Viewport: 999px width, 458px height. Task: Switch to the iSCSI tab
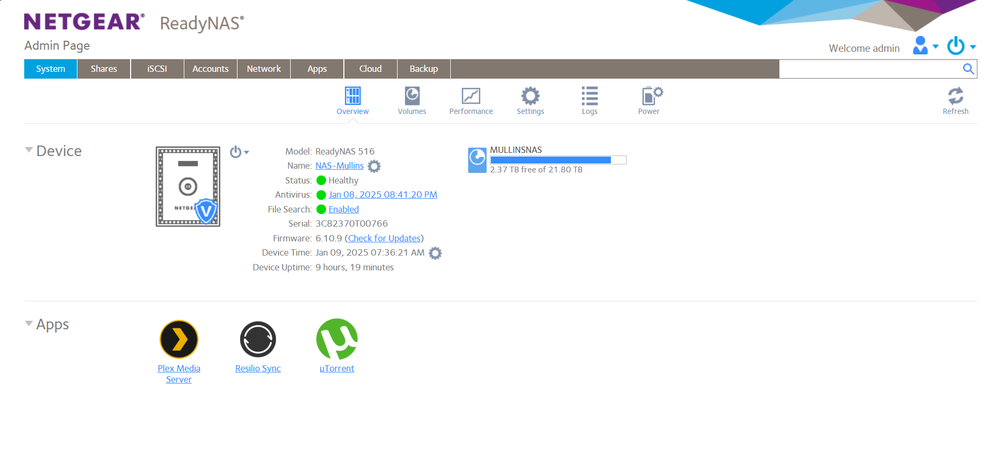pyautogui.click(x=157, y=69)
